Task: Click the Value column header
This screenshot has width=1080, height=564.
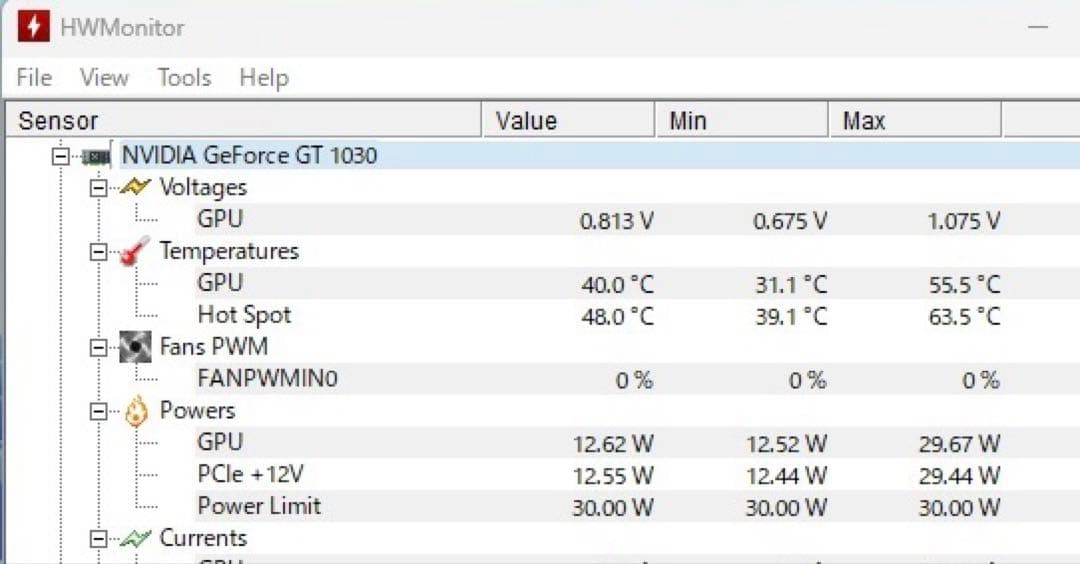Action: (x=568, y=121)
